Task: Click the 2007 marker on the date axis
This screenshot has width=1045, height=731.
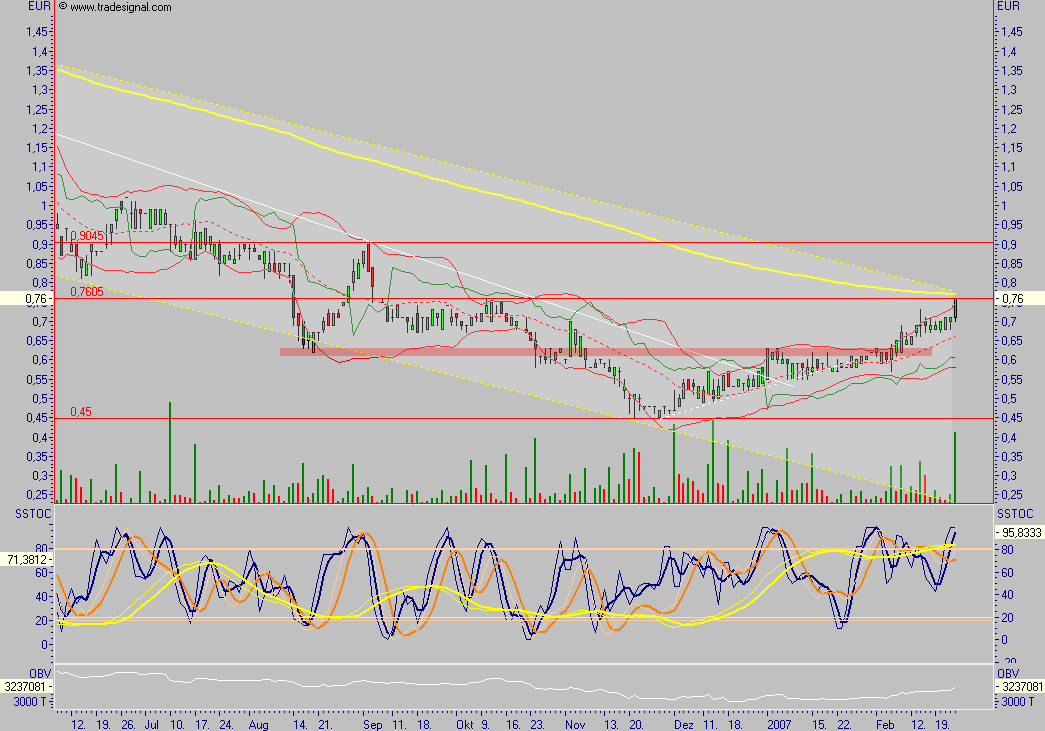Action: [x=778, y=720]
